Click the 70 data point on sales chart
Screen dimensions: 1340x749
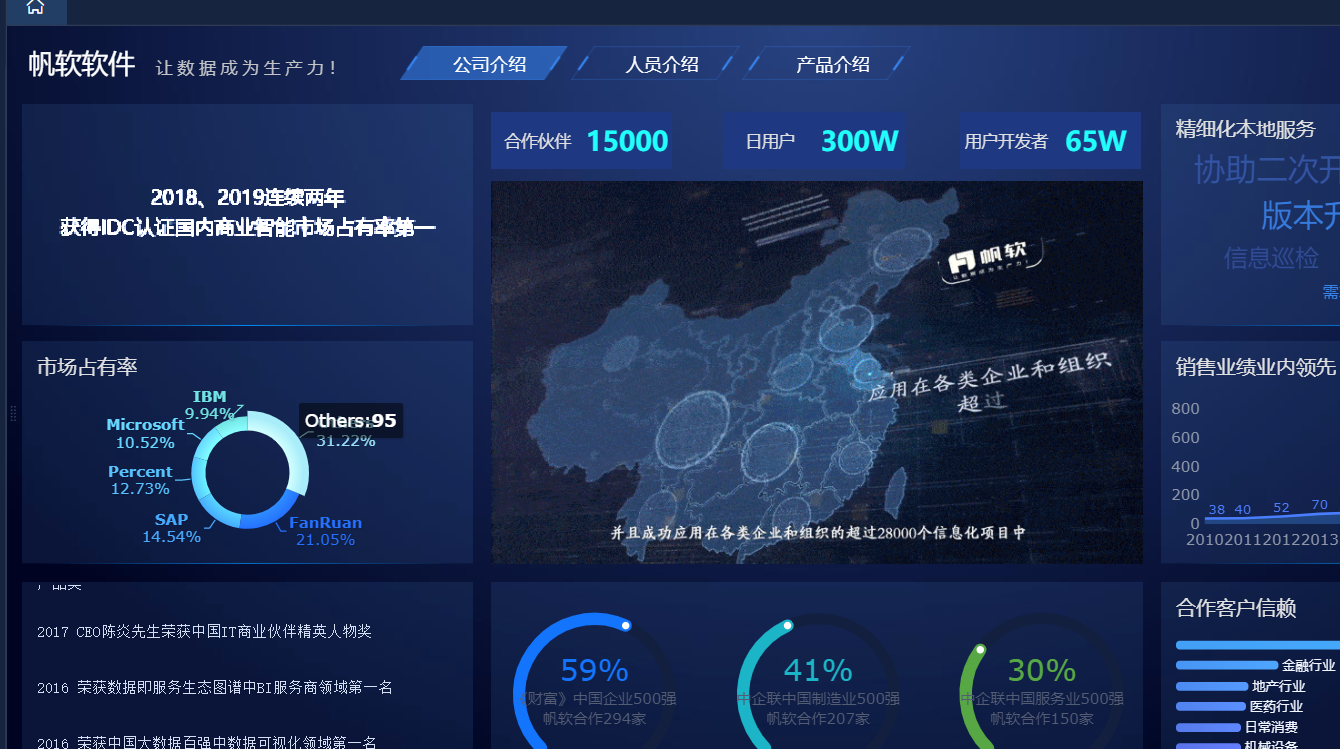click(1320, 505)
